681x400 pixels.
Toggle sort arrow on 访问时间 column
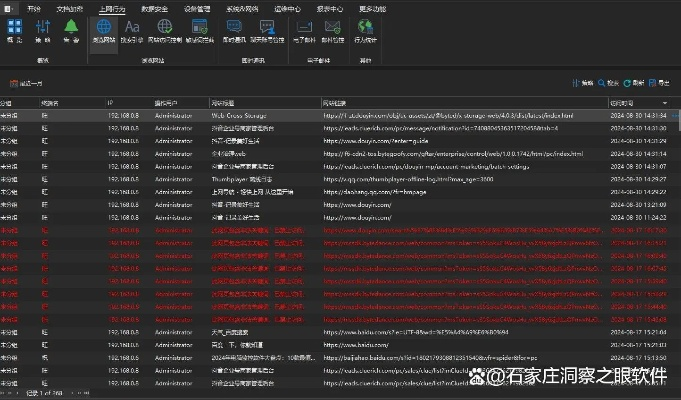pyautogui.click(x=664, y=103)
